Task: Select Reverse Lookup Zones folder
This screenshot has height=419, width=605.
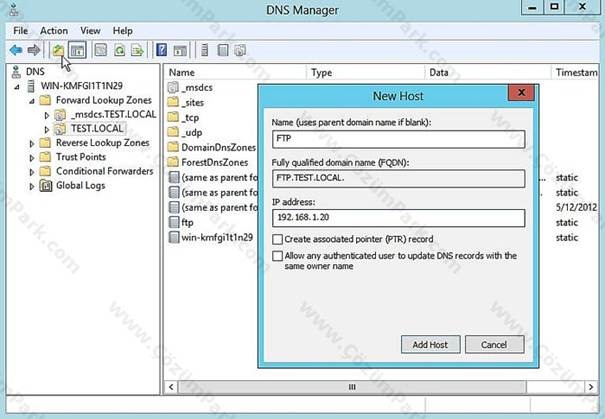Action: point(102,143)
